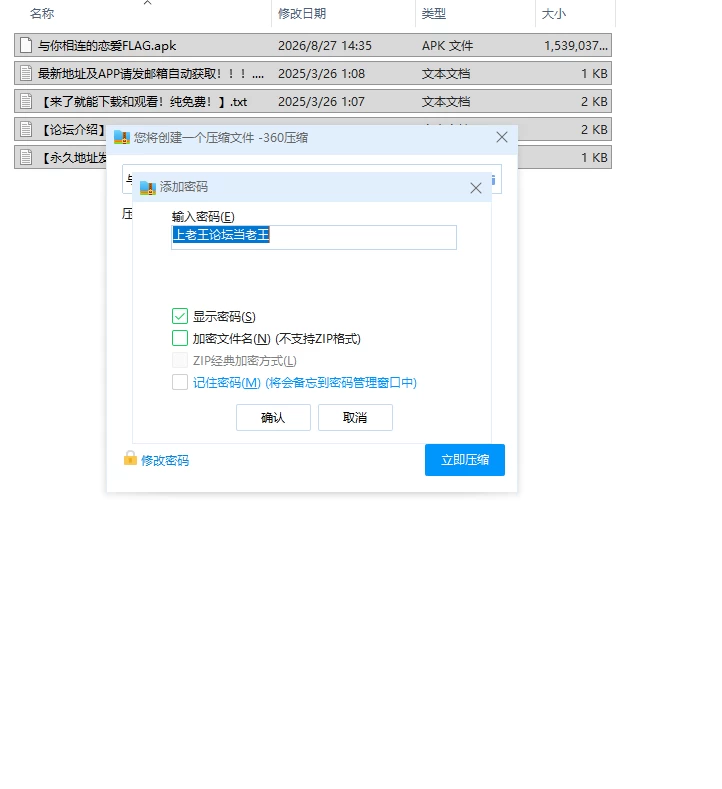The height and width of the screenshot is (789, 722).
Task: Open the 修改密码 link
Action: 165,460
